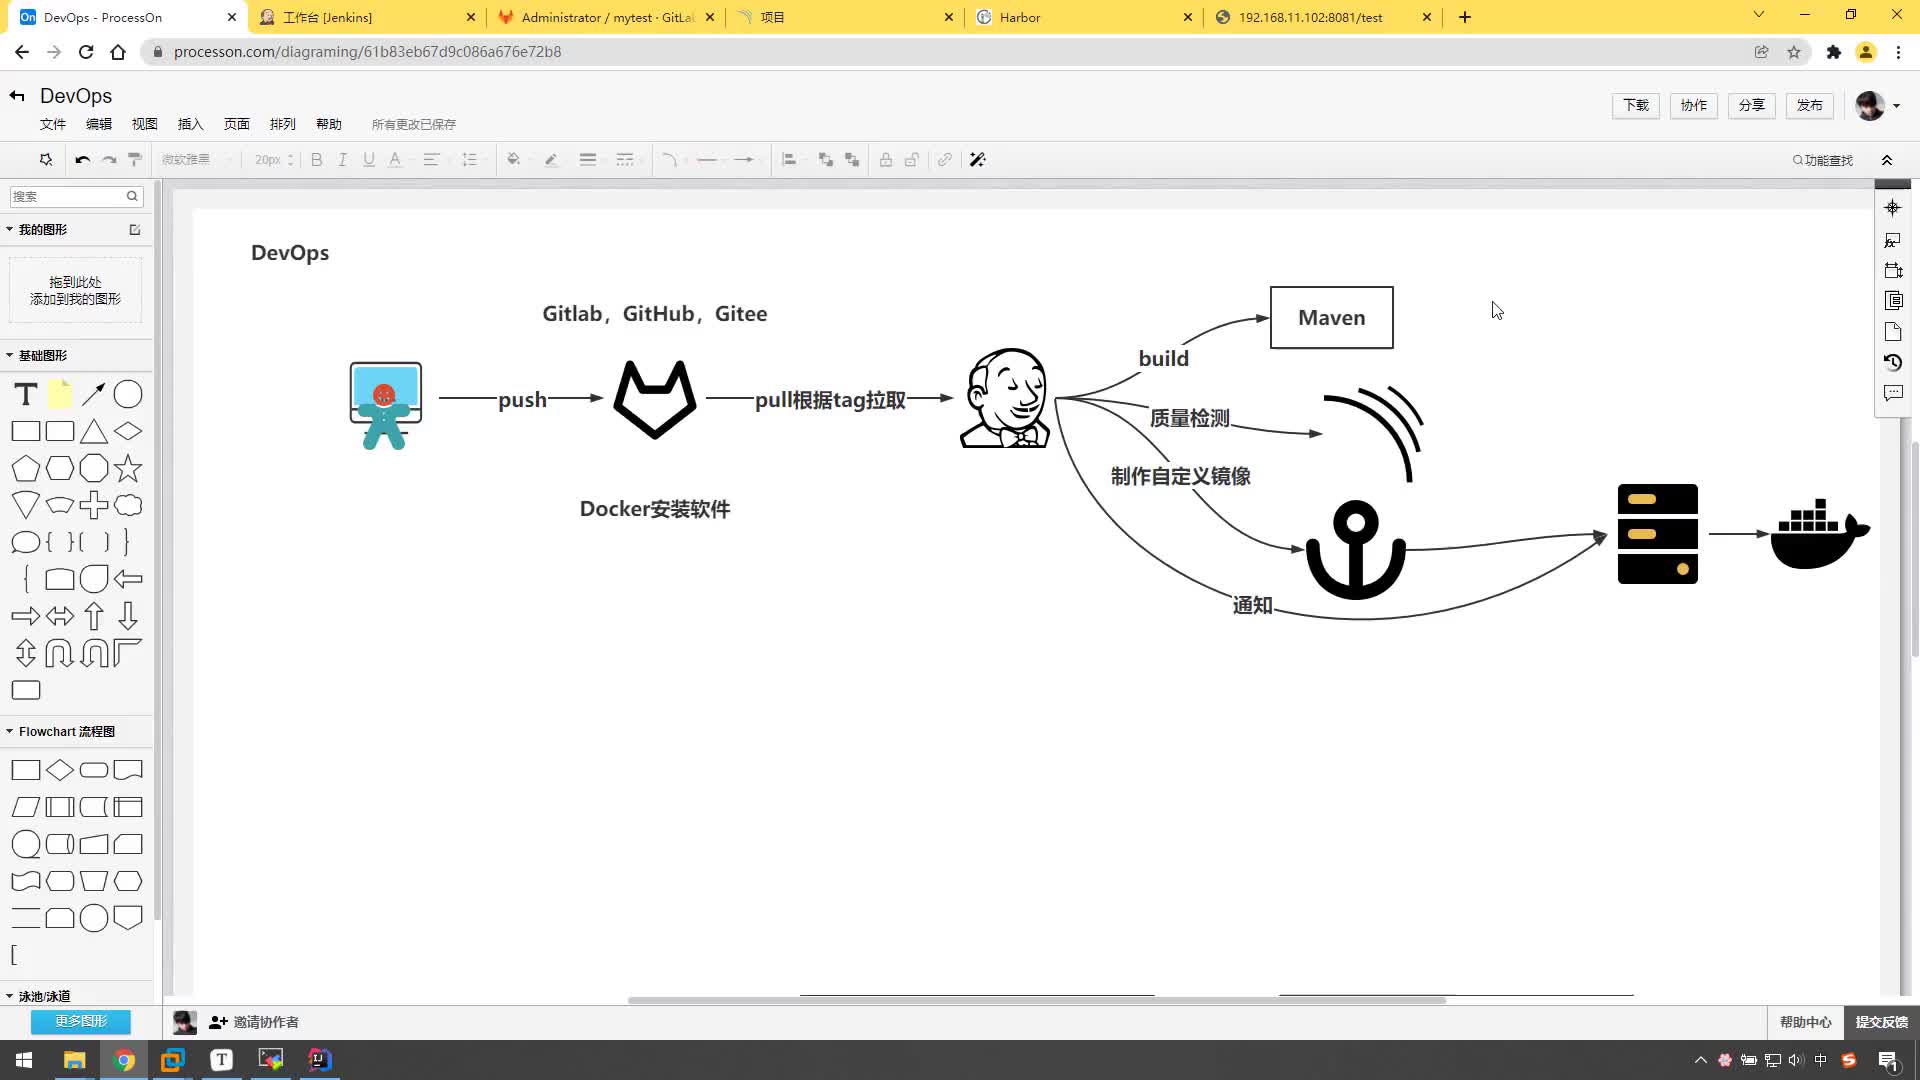This screenshot has height=1080, width=1920.
Task: Open the align shapes icon
Action: pyautogui.click(x=790, y=160)
